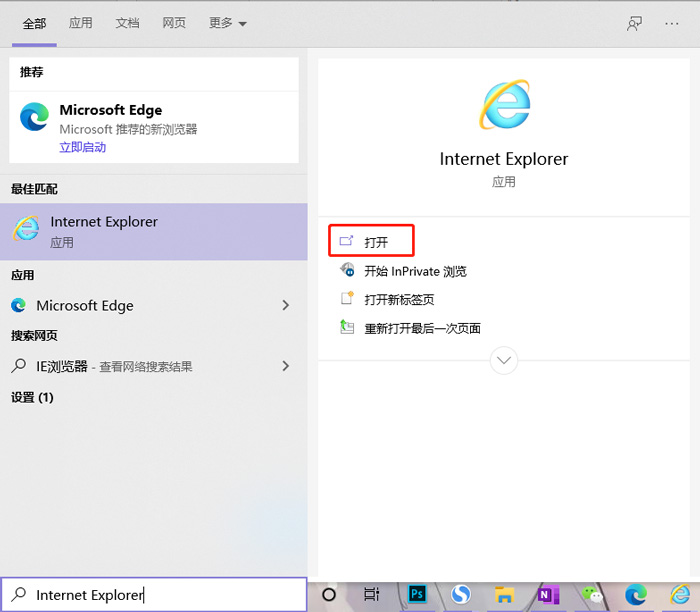Click 打开 to open Internet Explorer

tap(375, 242)
